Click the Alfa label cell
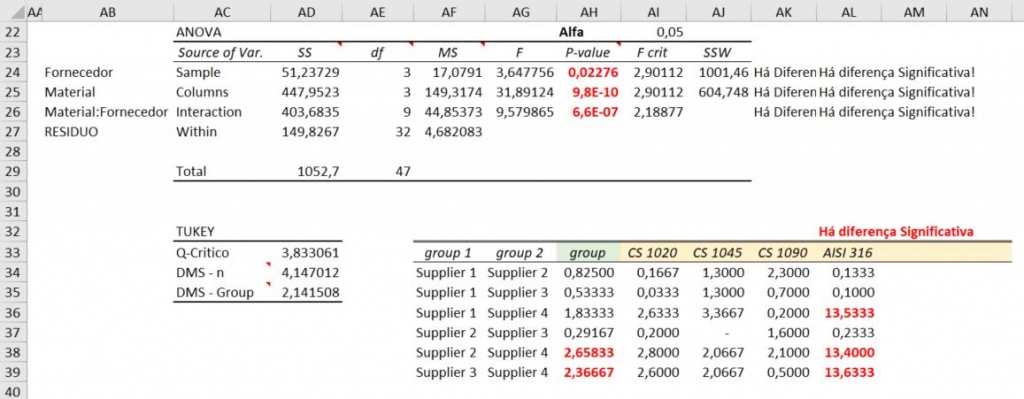The width and height of the screenshot is (1024, 399). click(571, 32)
